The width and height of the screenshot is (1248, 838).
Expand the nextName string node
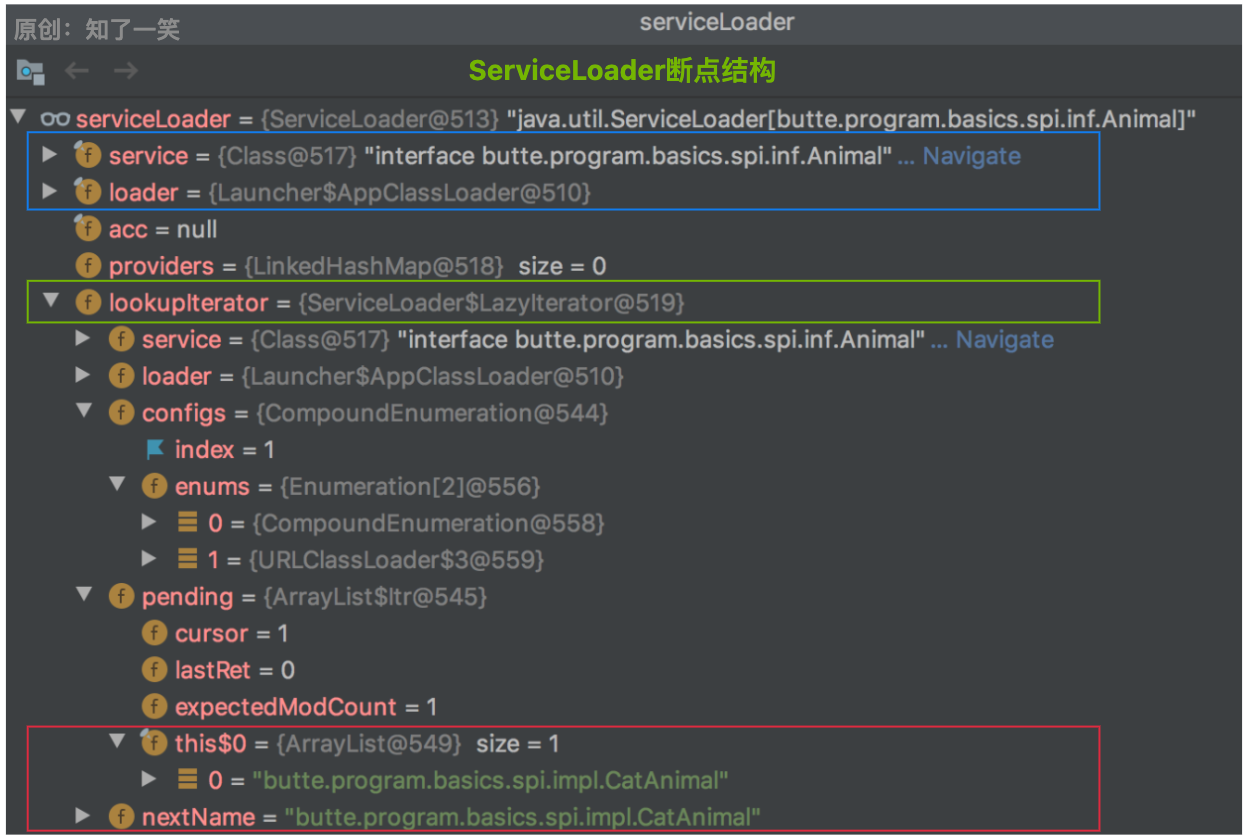coord(84,817)
